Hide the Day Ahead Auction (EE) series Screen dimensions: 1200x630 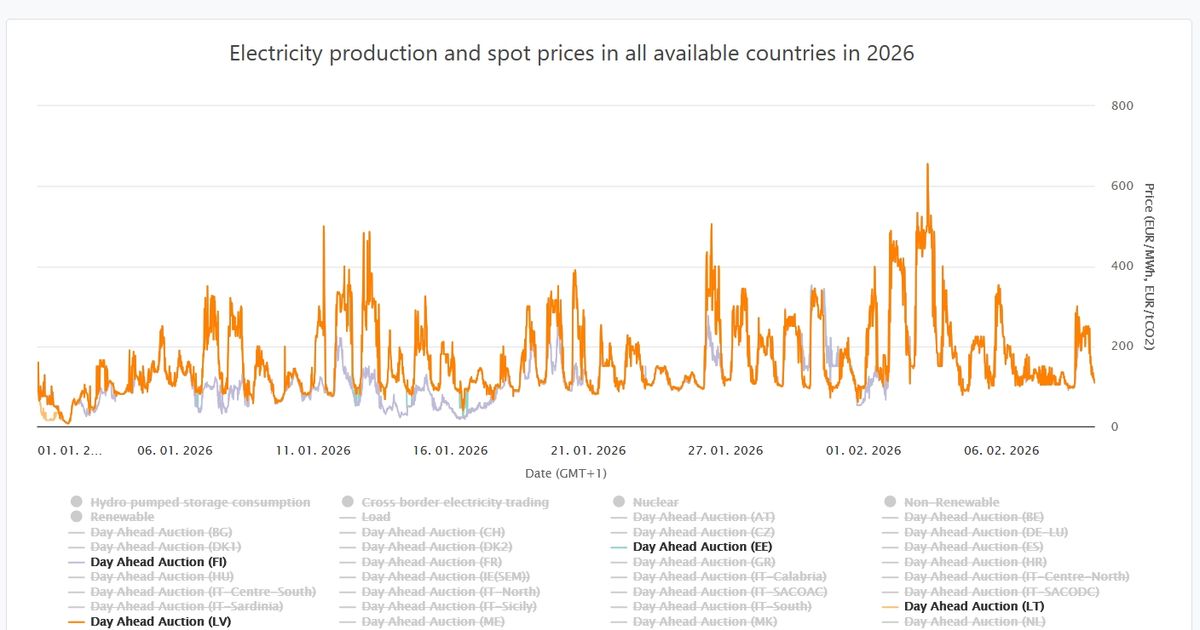click(702, 547)
